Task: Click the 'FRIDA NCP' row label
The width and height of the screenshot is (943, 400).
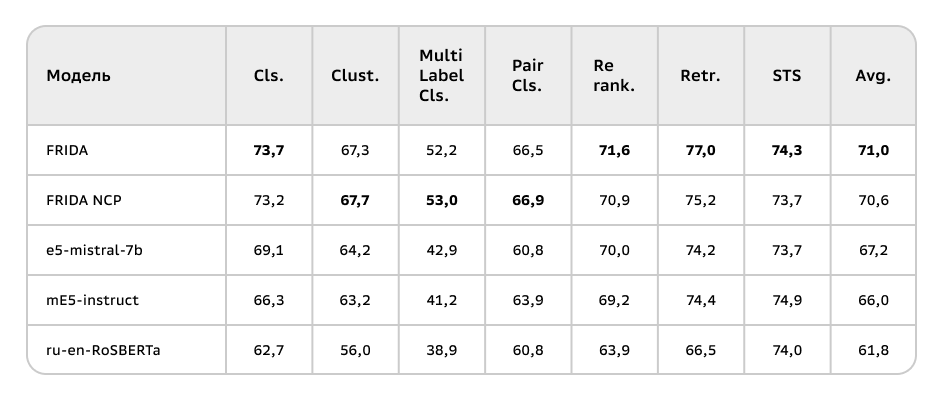Action: [84, 200]
